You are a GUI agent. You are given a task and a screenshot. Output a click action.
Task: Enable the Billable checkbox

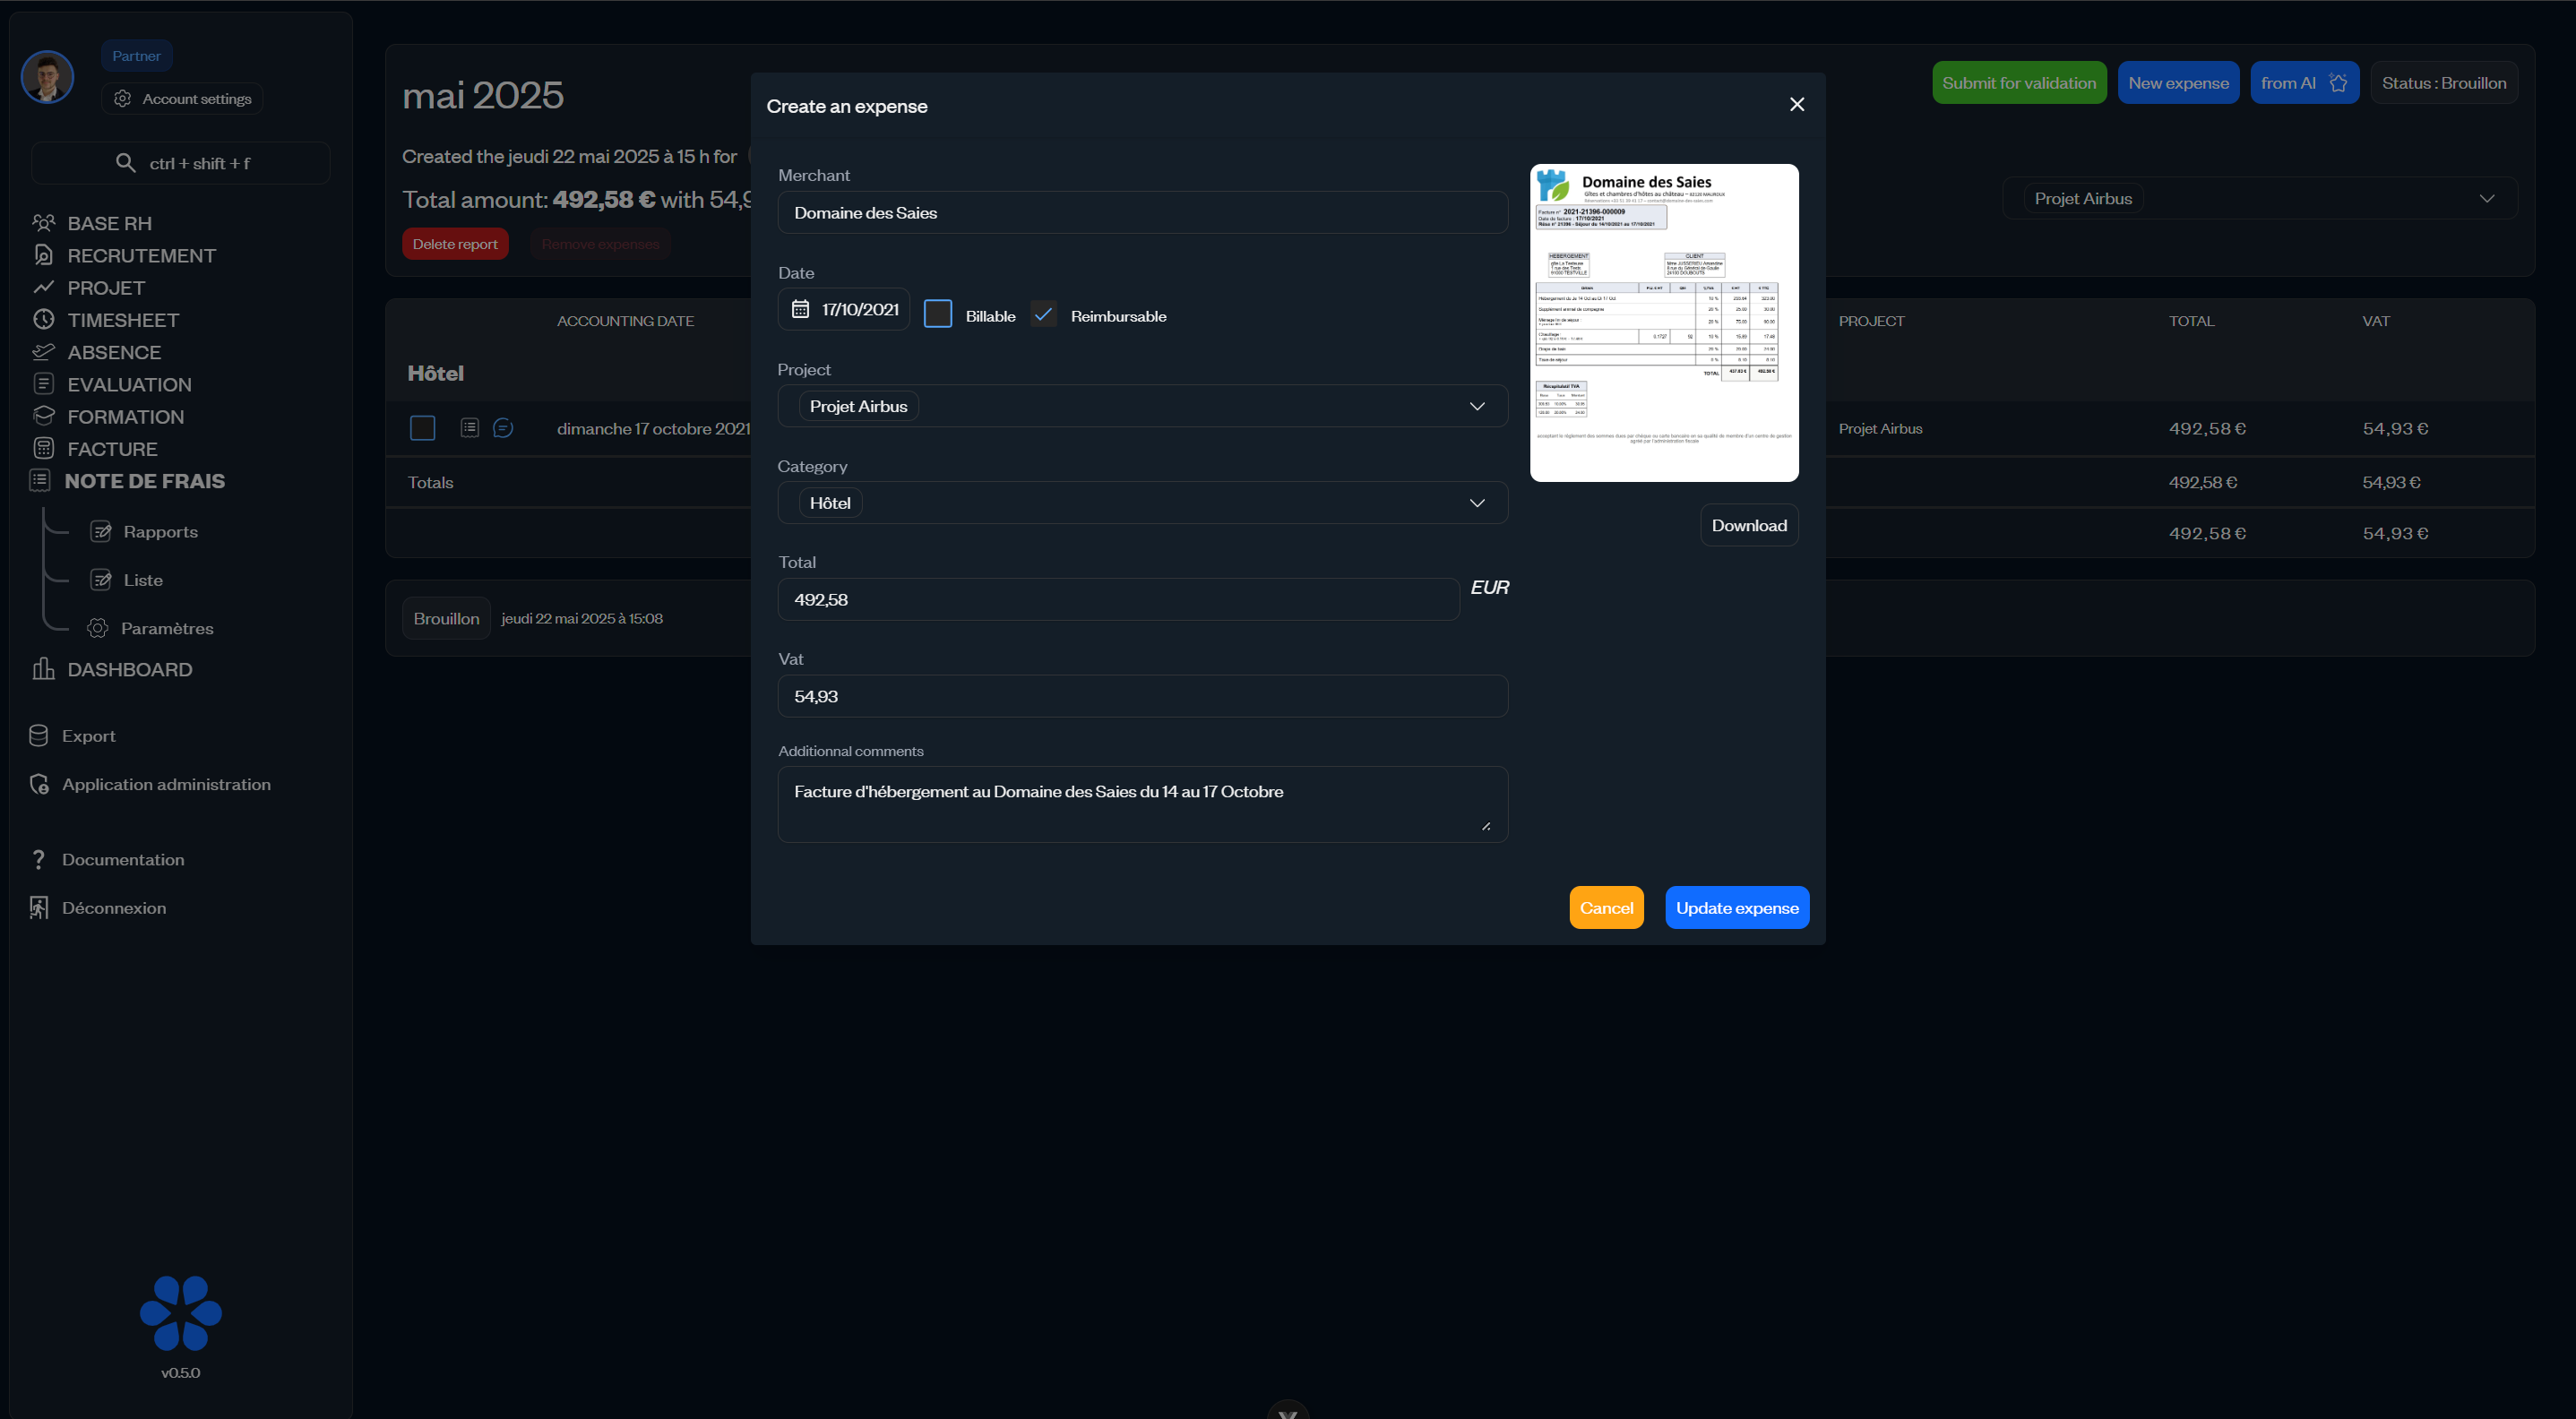[x=937, y=314]
